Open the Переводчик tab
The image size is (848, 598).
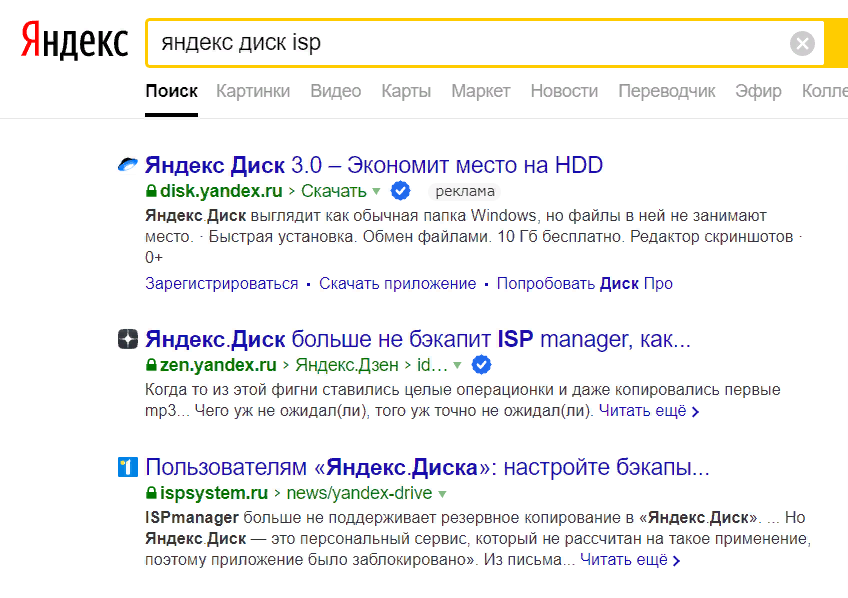pos(667,91)
